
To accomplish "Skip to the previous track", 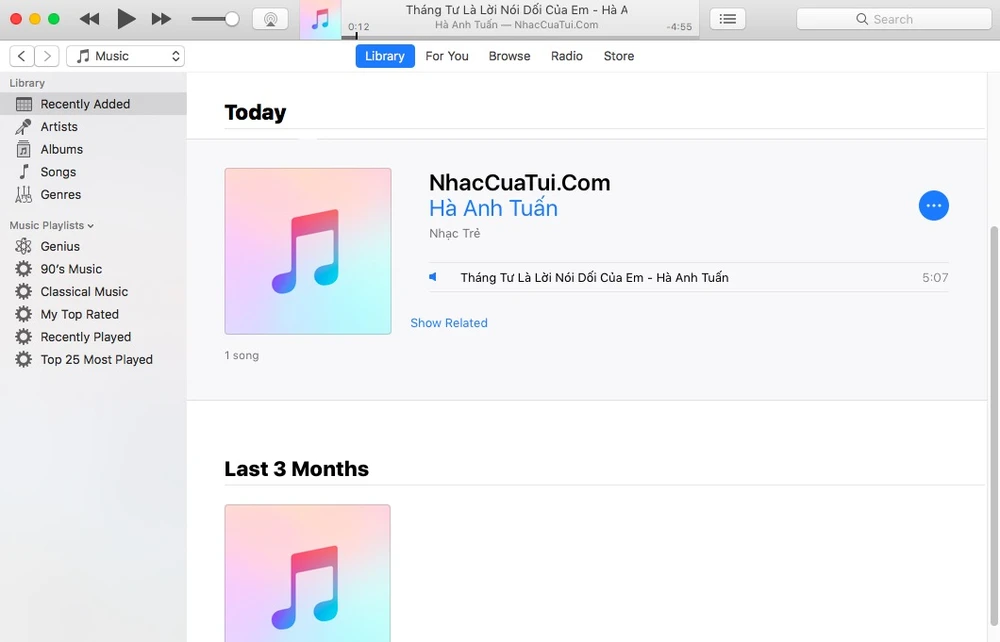I will pos(89,19).
